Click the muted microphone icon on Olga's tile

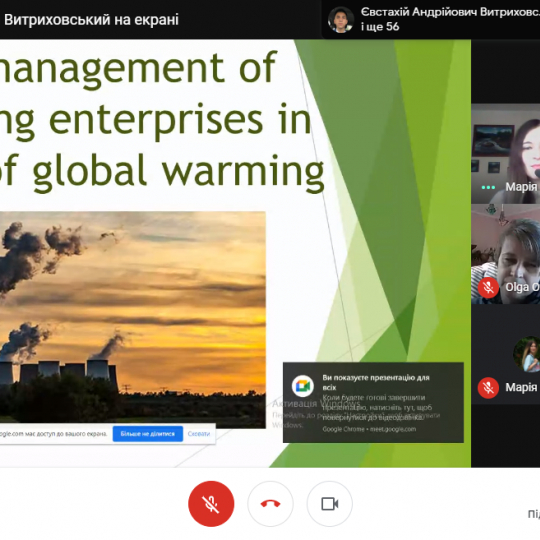coord(488,287)
